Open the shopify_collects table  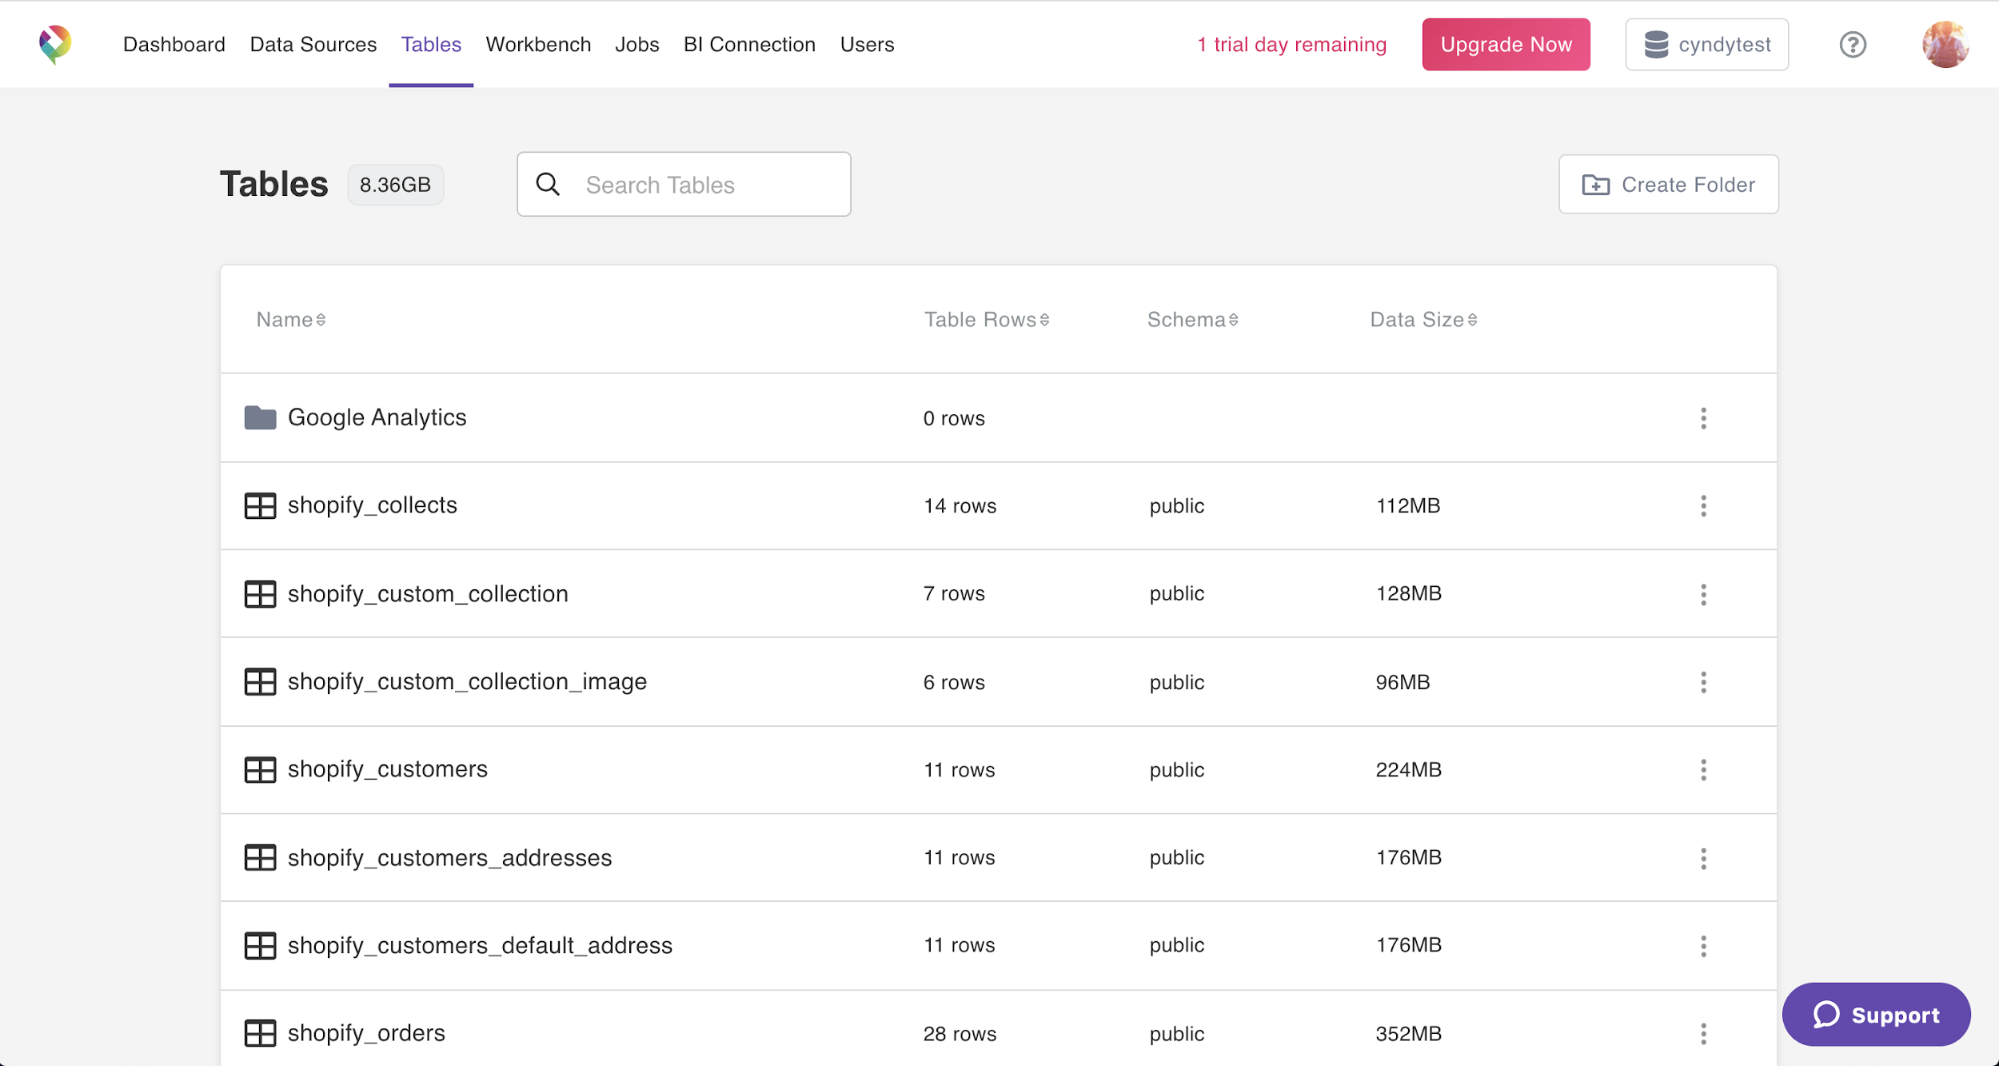coord(372,505)
